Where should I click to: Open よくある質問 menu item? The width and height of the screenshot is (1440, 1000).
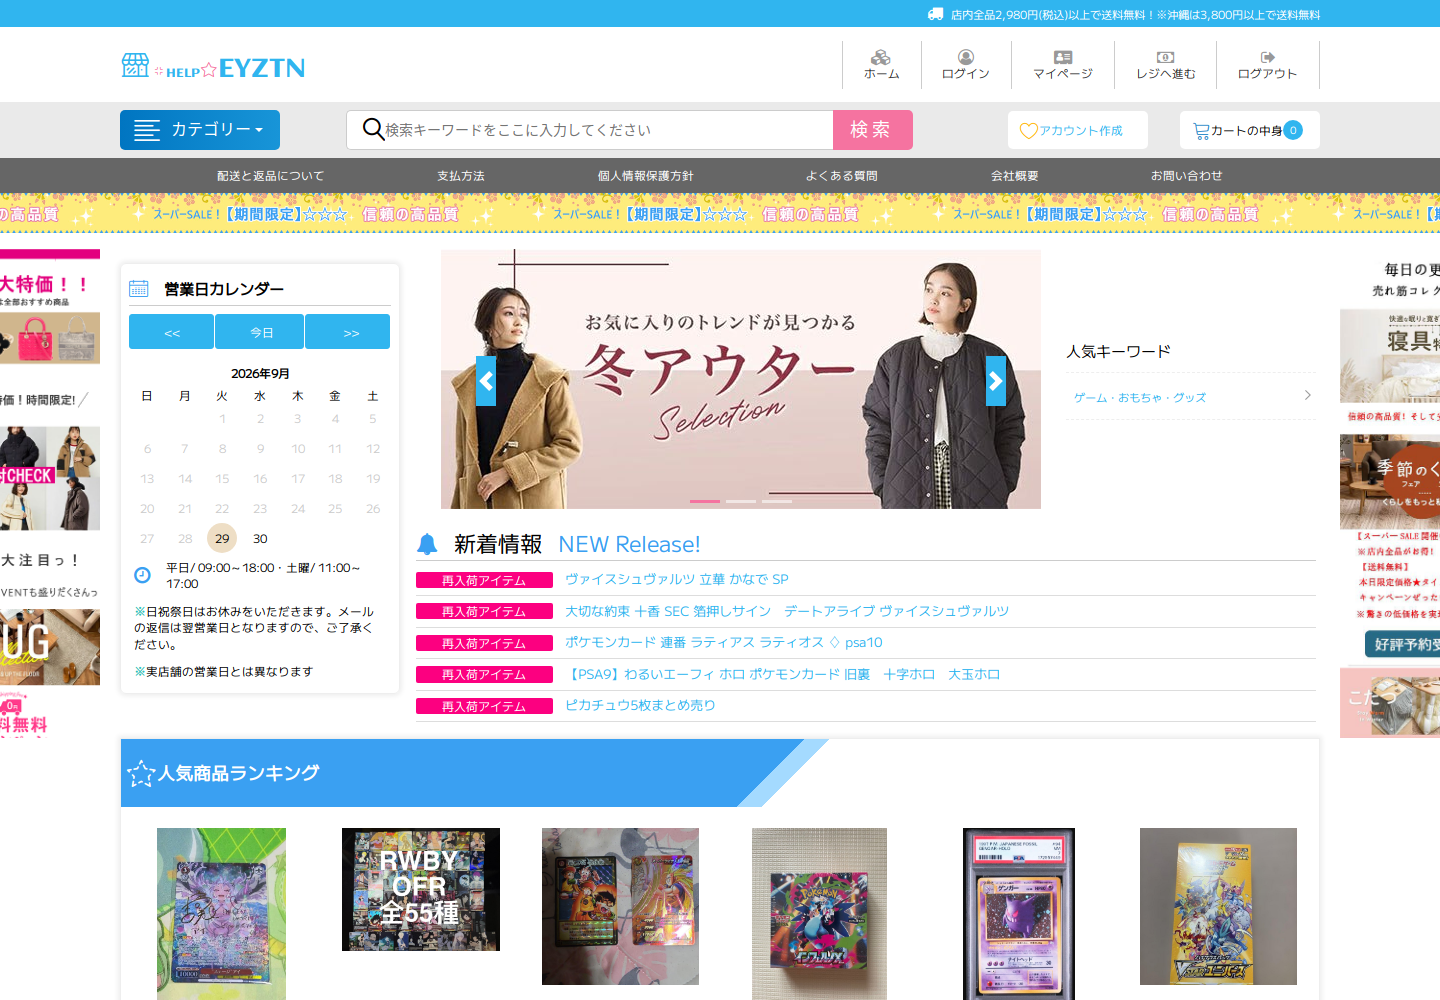click(842, 176)
